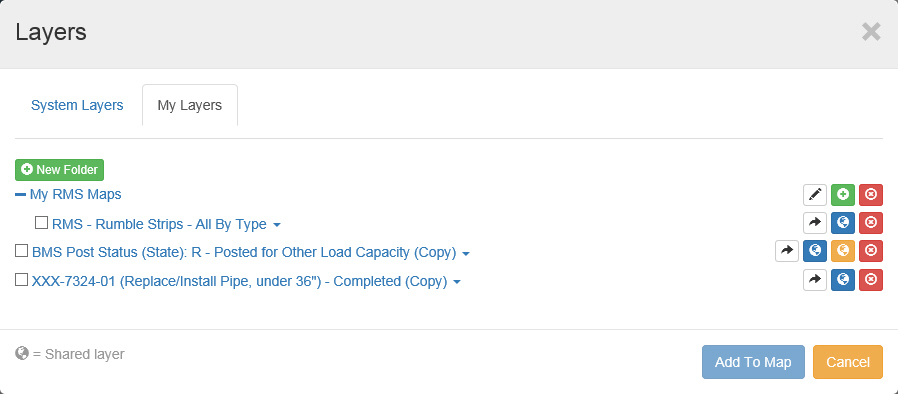This screenshot has height=394, width=898.
Task: Click orange globe icon on BMS Post Status row
Action: tap(842, 251)
